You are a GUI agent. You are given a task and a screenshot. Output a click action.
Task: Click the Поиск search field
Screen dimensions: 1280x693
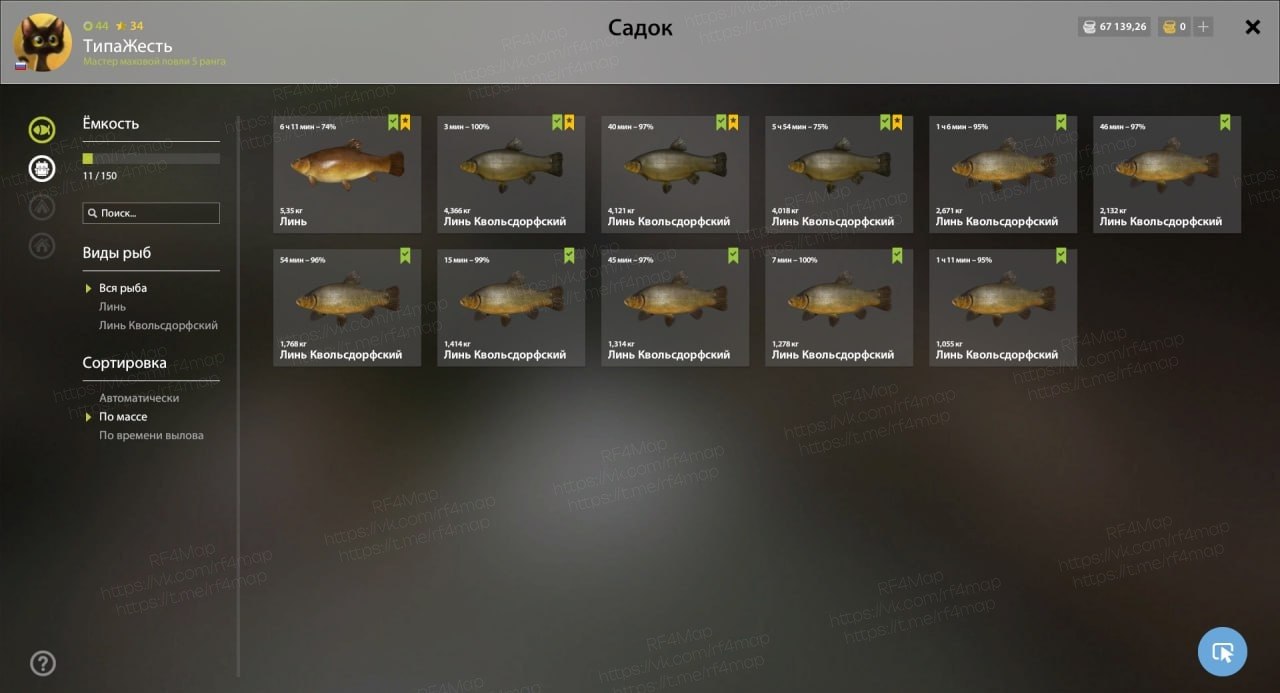click(x=151, y=213)
